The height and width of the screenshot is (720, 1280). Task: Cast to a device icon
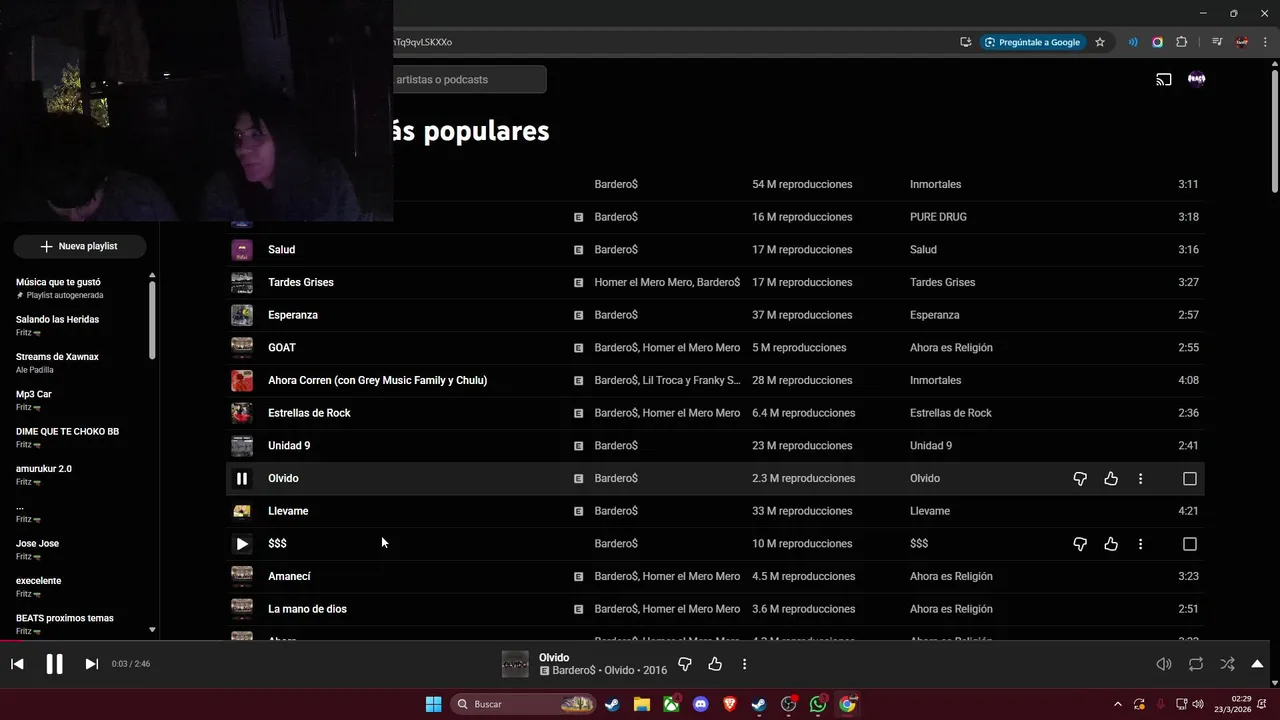1164,79
